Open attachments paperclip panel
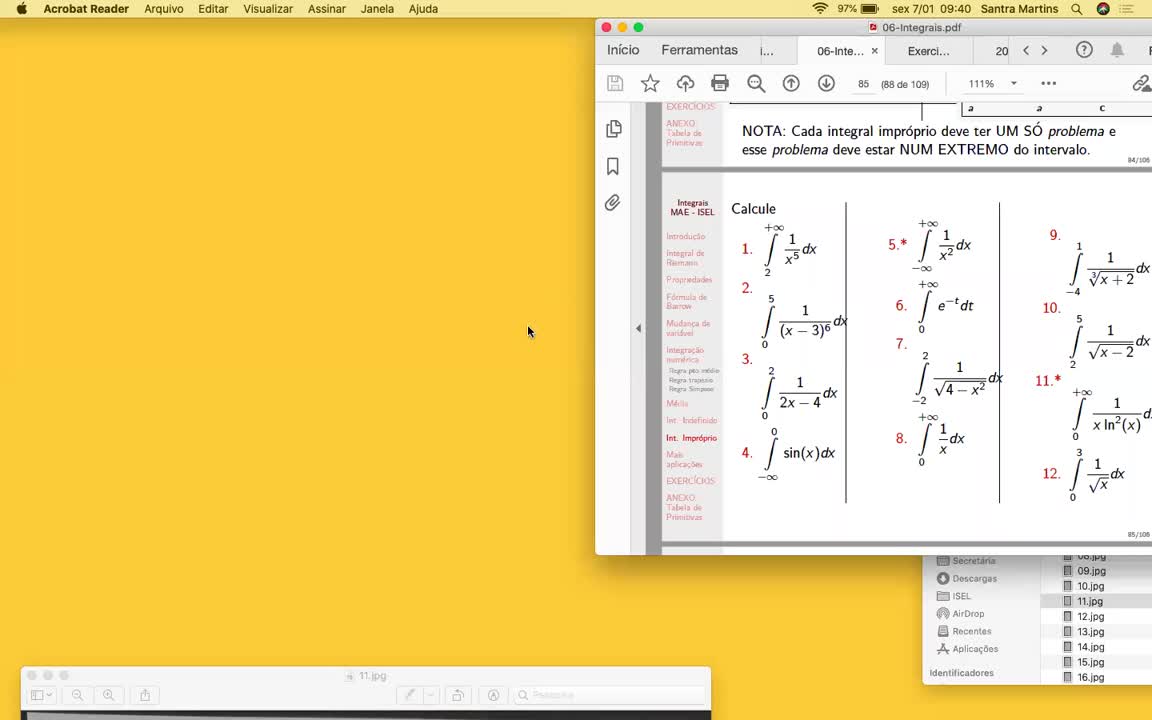 613,203
